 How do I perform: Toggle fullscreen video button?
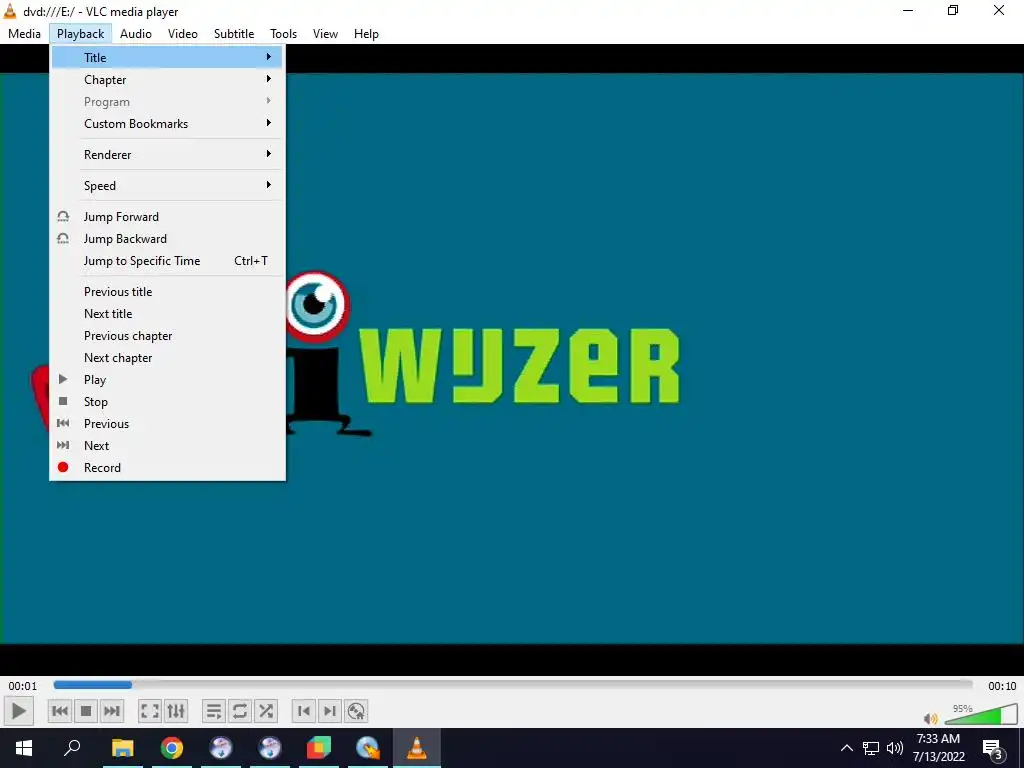(150, 711)
